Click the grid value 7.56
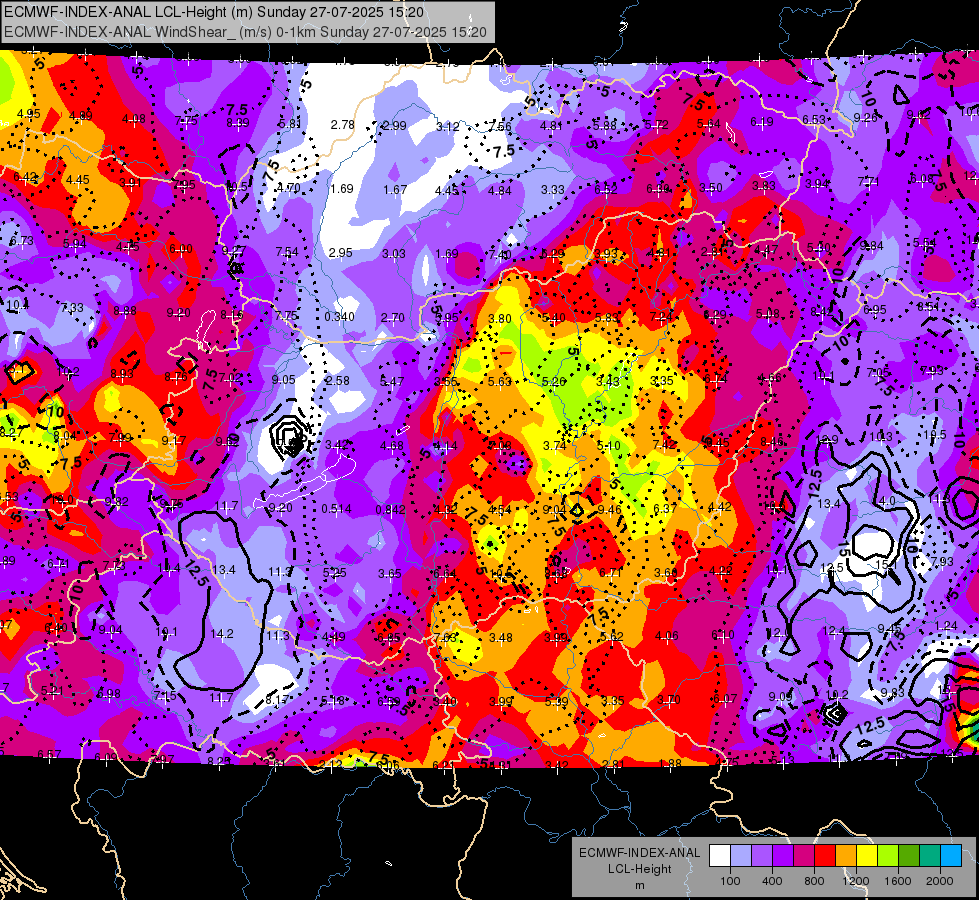This screenshot has height=900, width=979. point(500,127)
